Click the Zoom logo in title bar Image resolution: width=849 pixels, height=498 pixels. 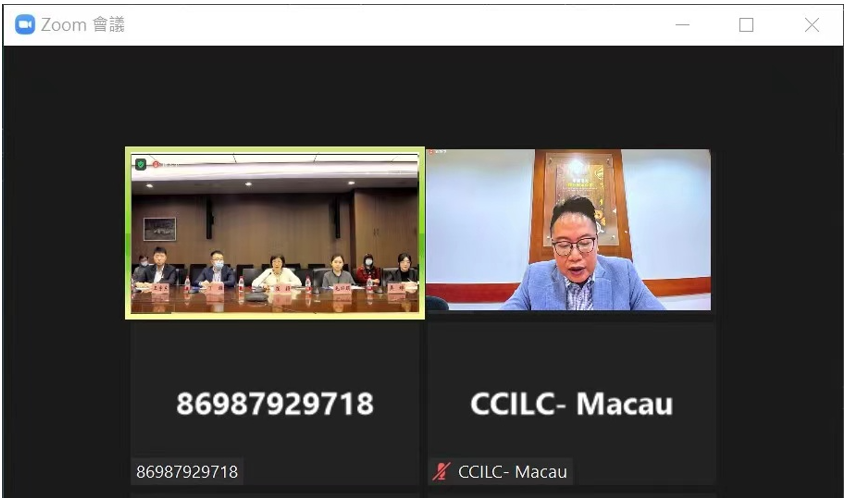(25, 24)
